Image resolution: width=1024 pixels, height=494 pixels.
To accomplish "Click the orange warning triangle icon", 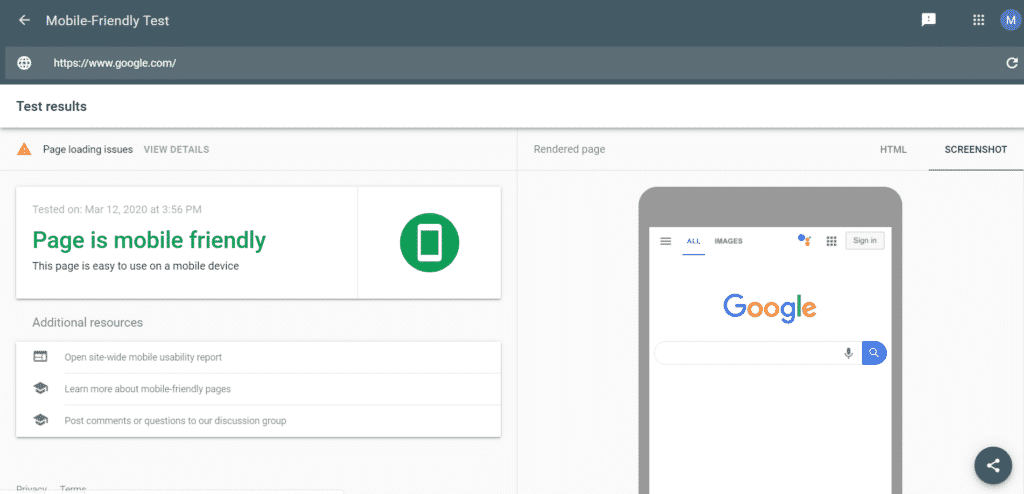I will [24, 149].
